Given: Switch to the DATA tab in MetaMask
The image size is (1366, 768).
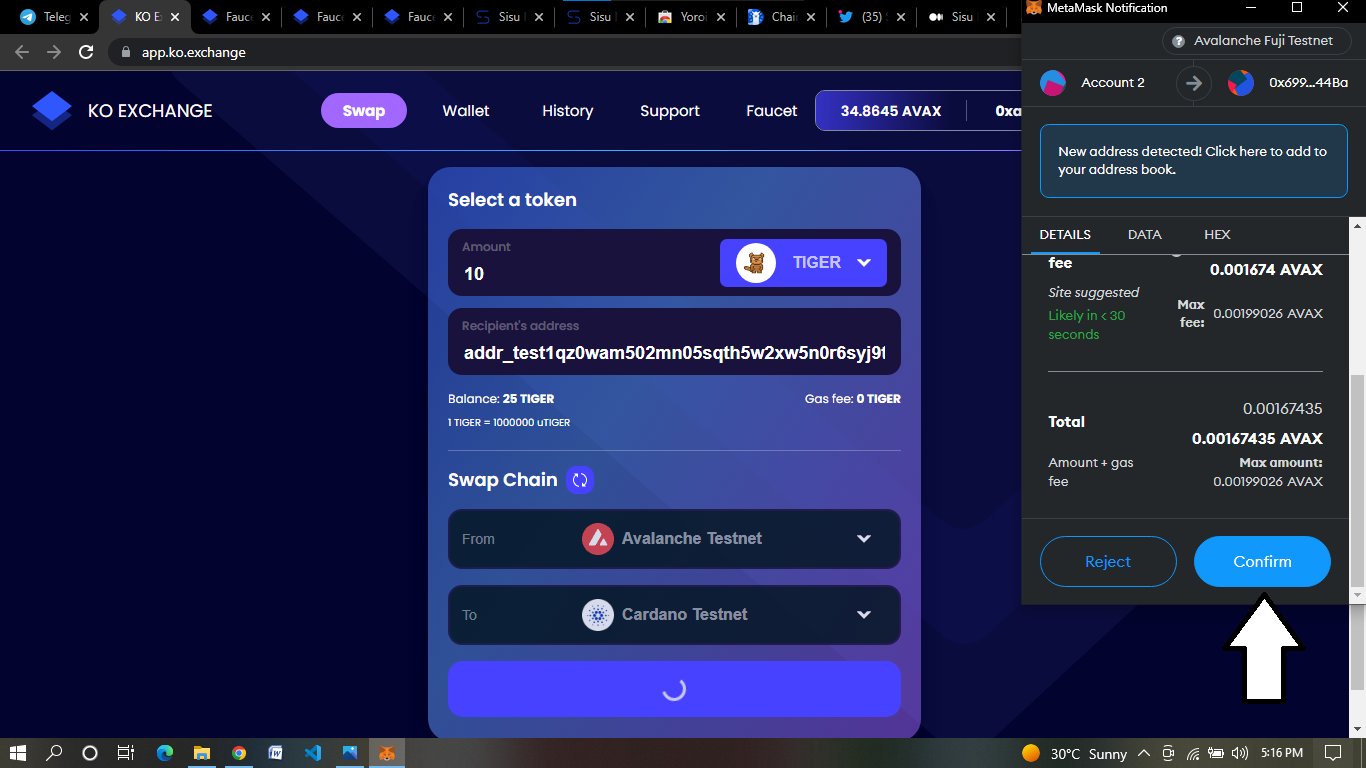Looking at the screenshot, I should tap(1145, 234).
